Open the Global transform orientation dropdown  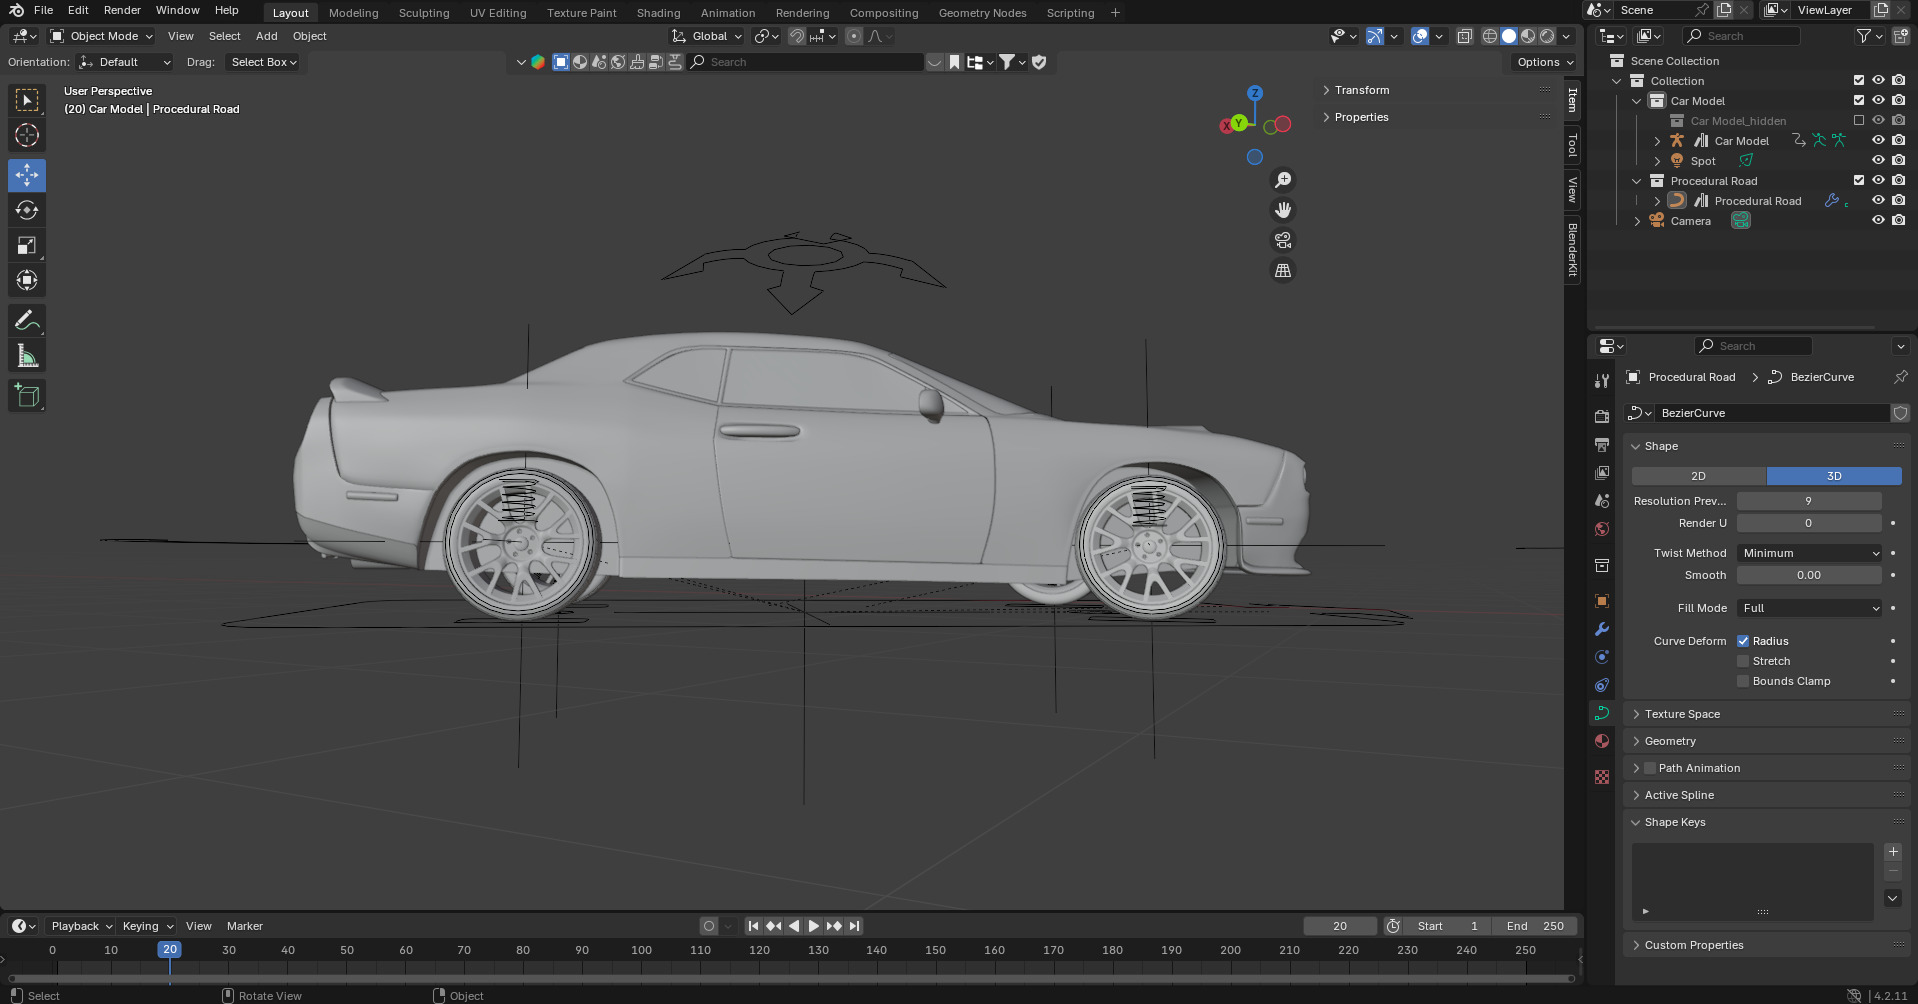pos(708,36)
